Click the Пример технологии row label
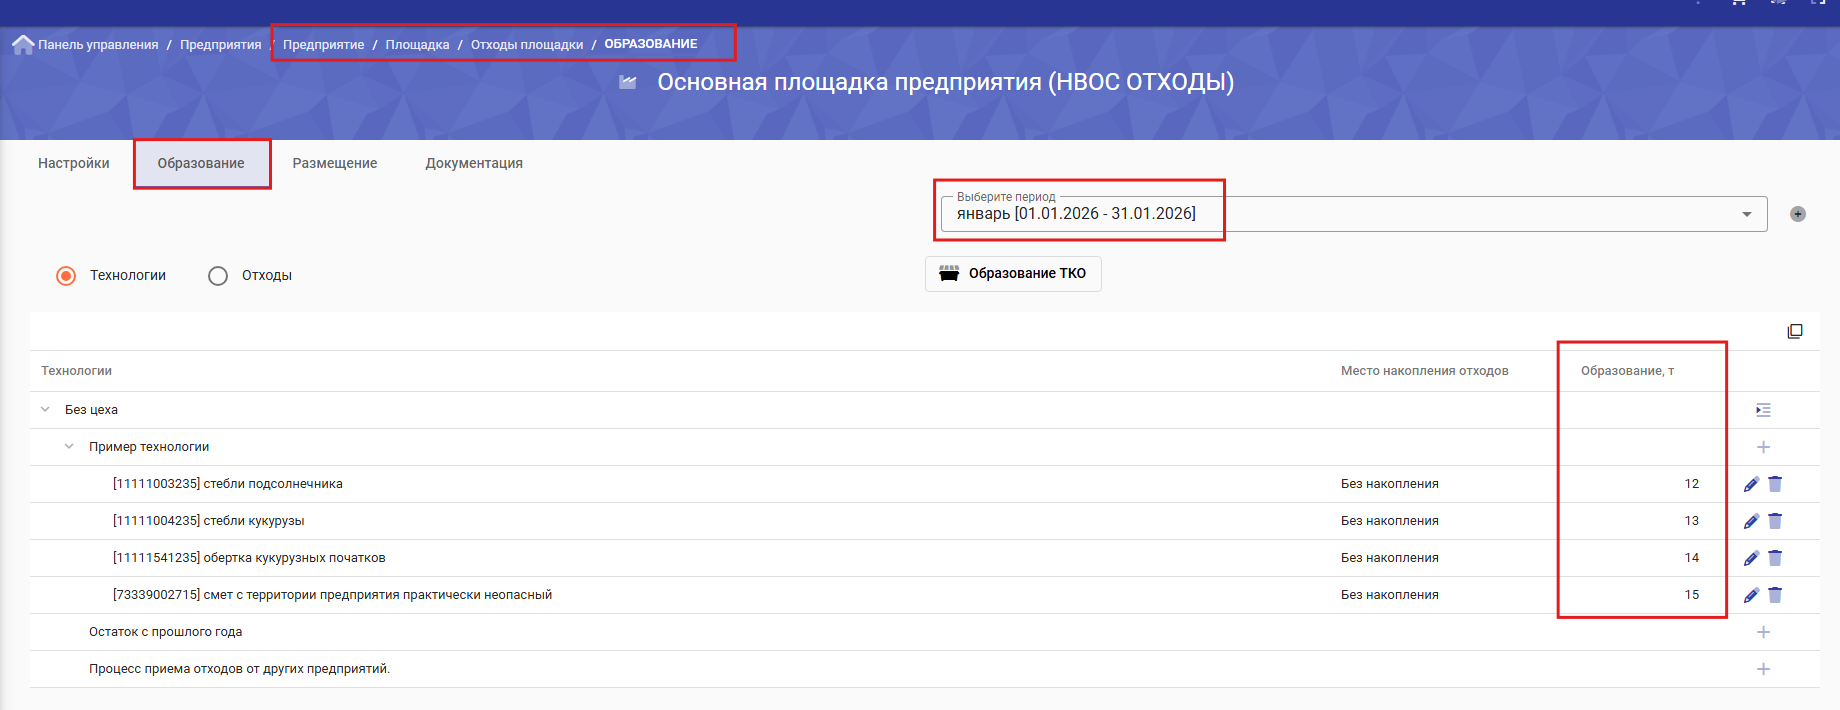Image resolution: width=1840 pixels, height=710 pixels. tap(149, 447)
